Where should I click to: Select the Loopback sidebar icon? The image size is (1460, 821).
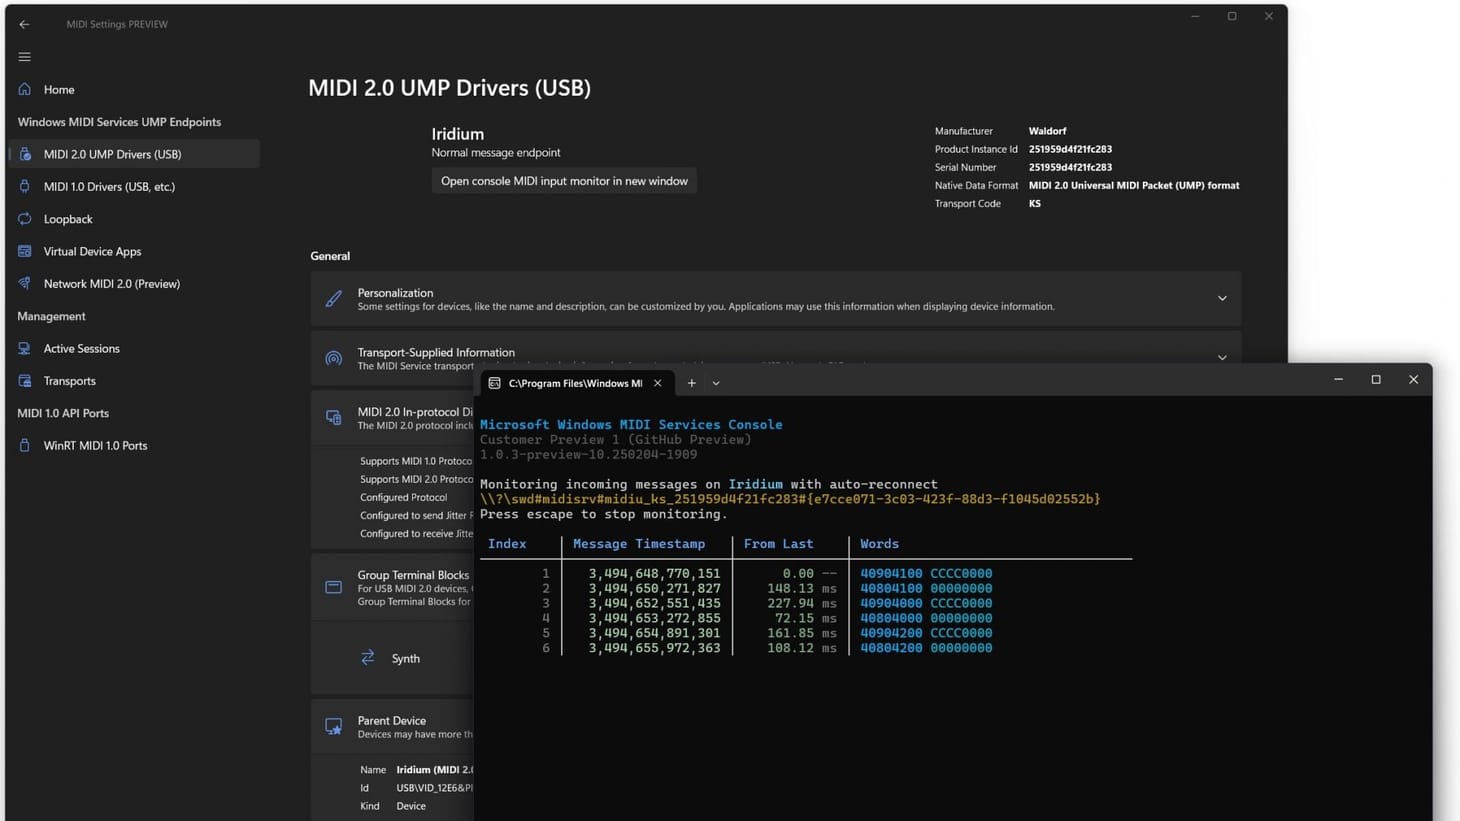click(25, 219)
